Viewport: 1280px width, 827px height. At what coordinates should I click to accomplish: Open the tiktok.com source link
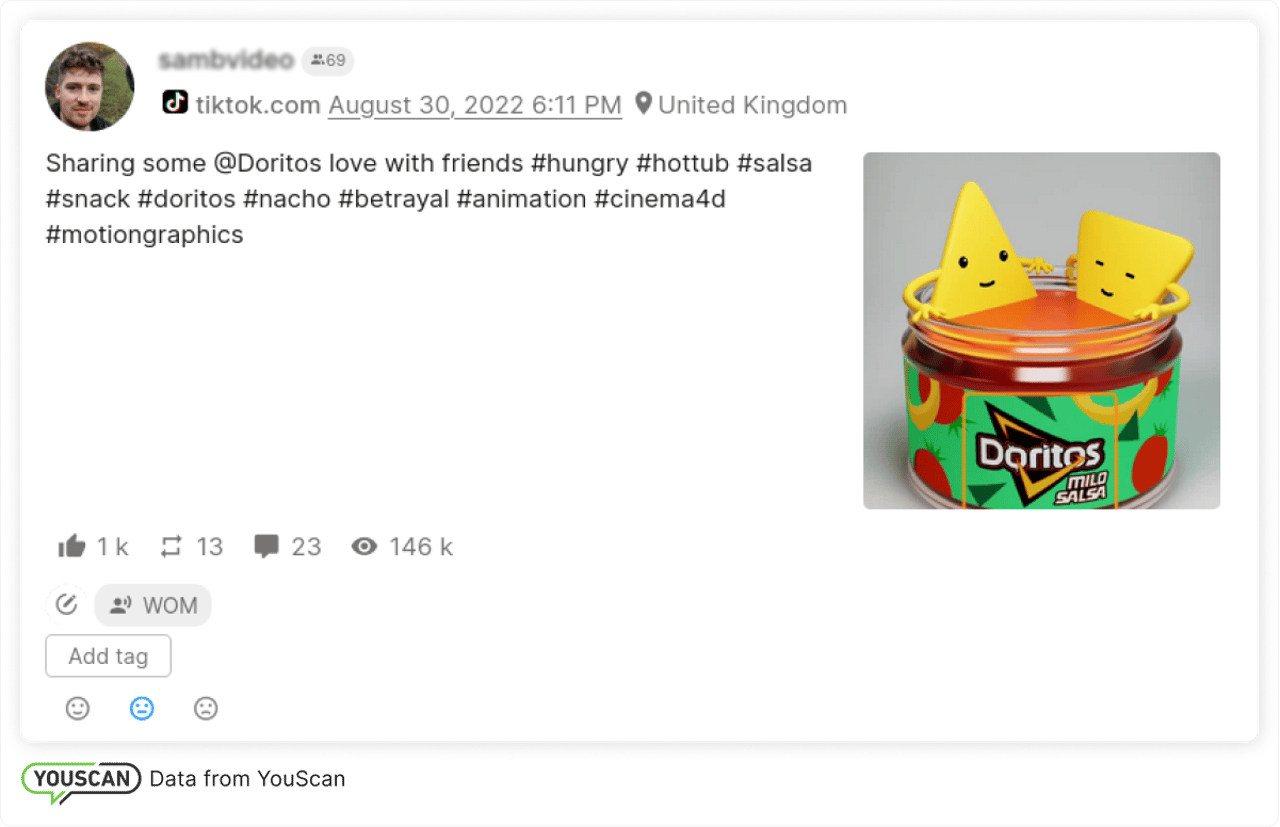click(x=258, y=104)
